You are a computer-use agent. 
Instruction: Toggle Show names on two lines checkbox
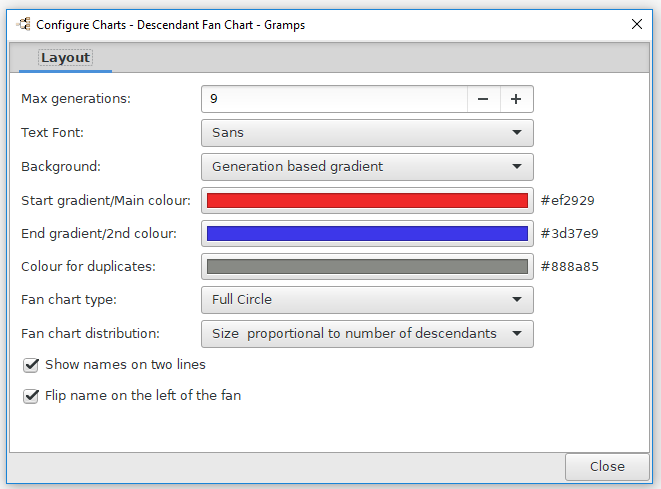coord(31,365)
